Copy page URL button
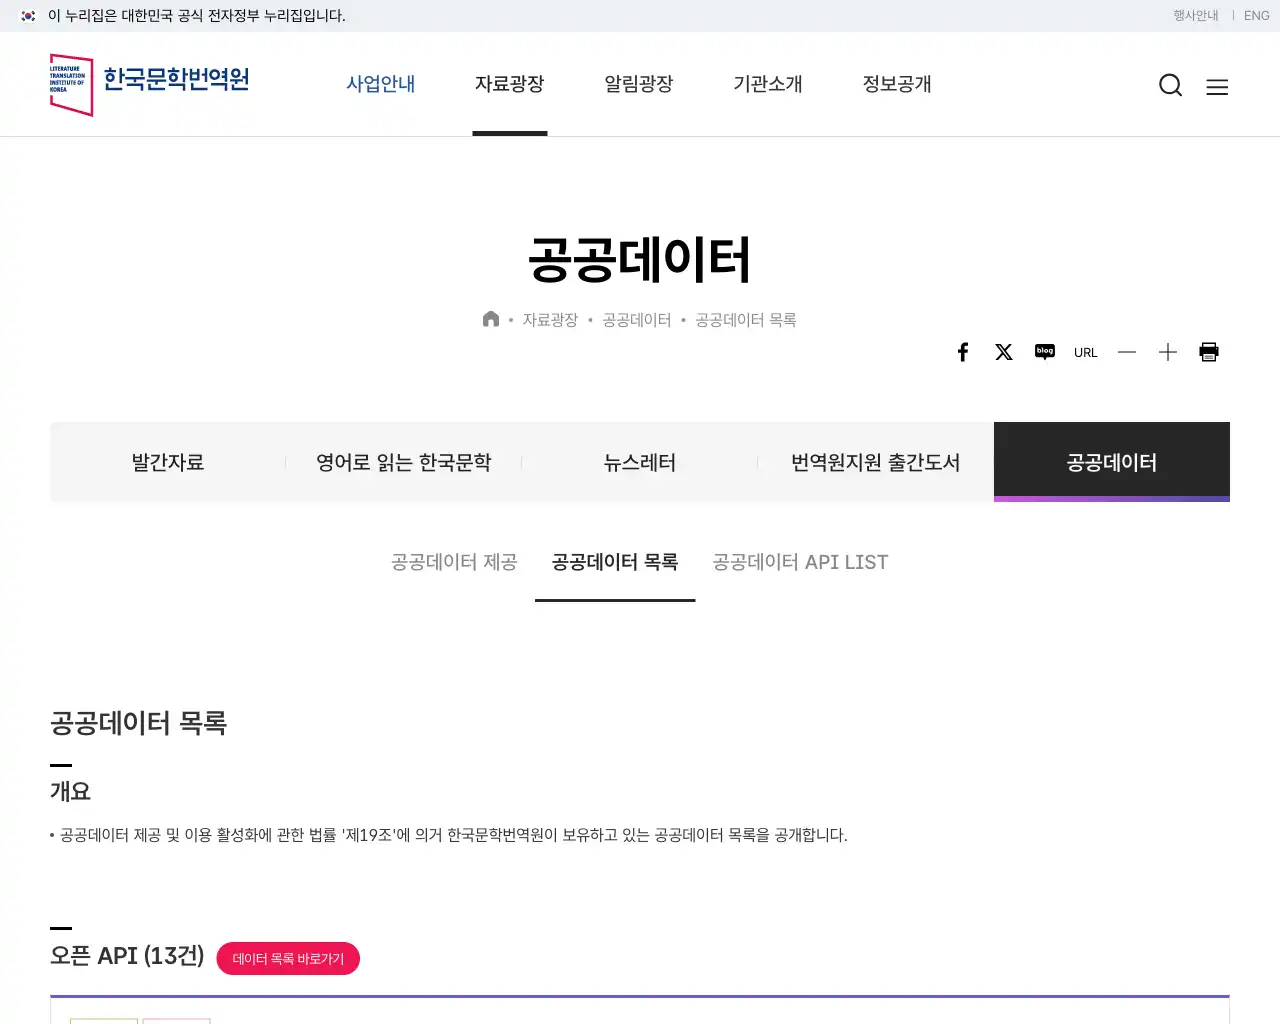 coord(1086,353)
